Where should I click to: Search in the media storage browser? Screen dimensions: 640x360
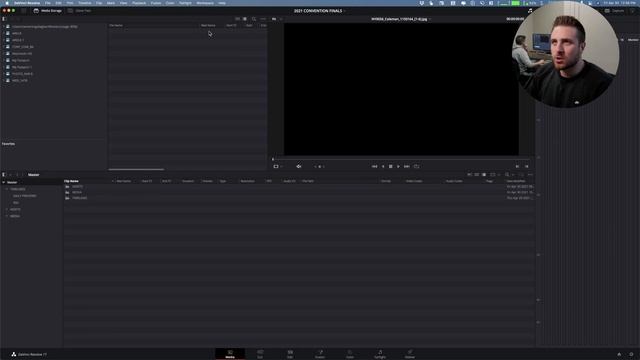(x=254, y=19)
